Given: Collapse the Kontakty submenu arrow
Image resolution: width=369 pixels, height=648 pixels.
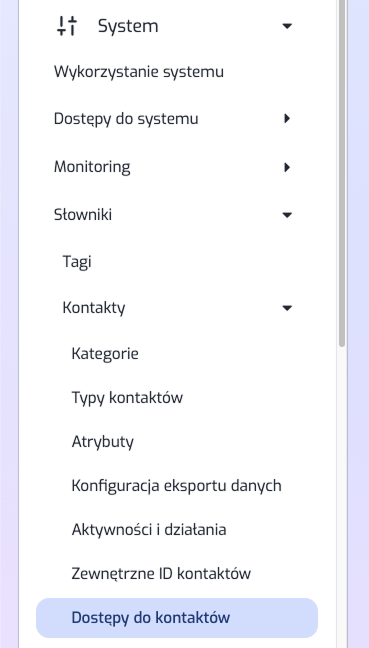Looking at the screenshot, I should (x=287, y=308).
